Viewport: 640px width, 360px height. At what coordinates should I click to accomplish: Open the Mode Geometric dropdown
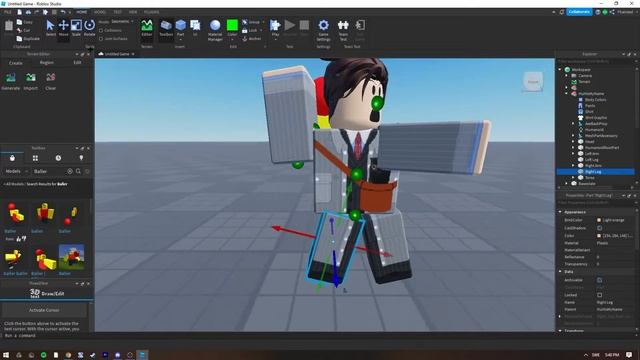point(122,22)
